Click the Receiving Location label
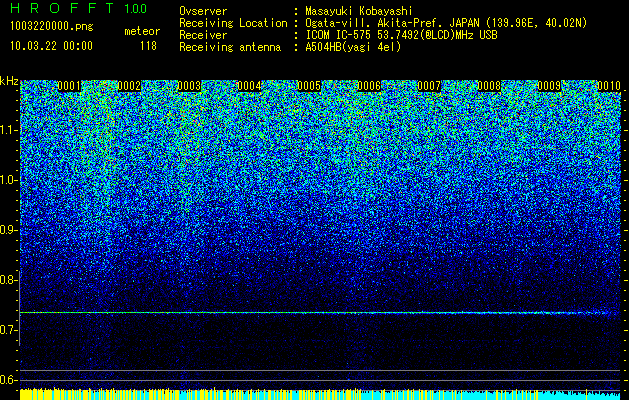 [233, 23]
